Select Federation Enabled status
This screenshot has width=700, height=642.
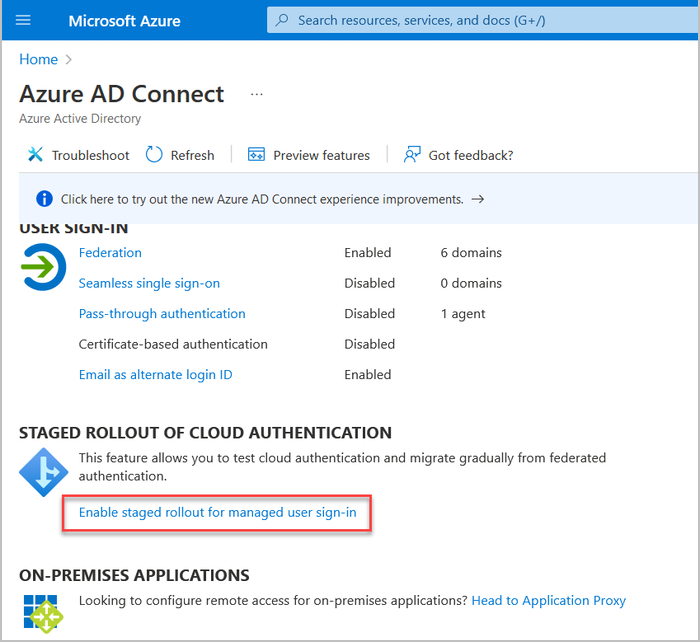[367, 253]
